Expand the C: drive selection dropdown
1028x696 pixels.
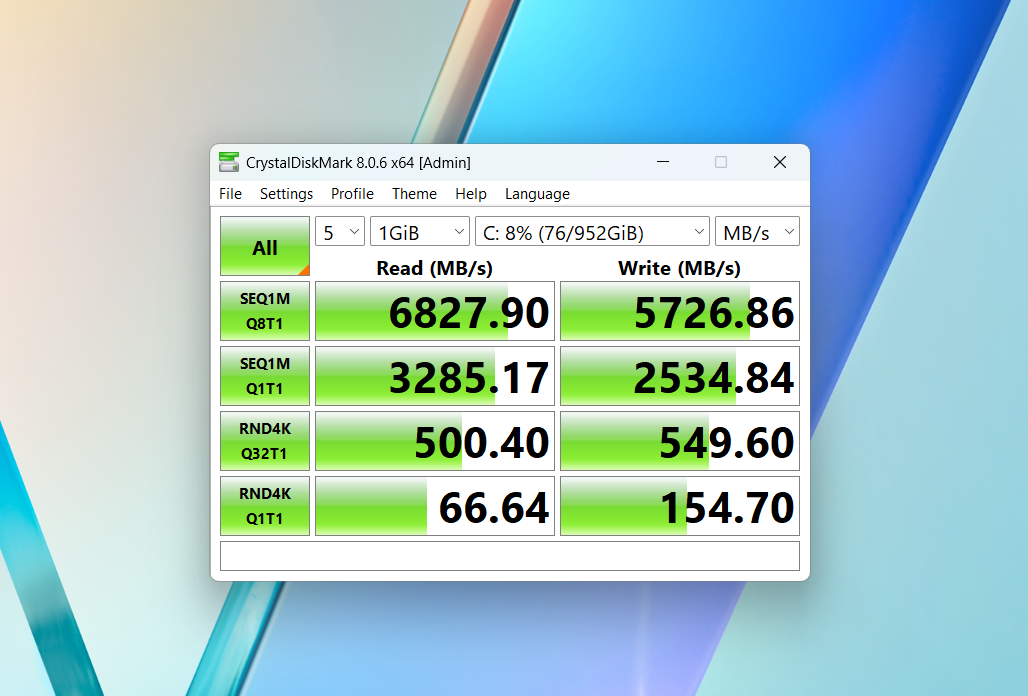(592, 231)
